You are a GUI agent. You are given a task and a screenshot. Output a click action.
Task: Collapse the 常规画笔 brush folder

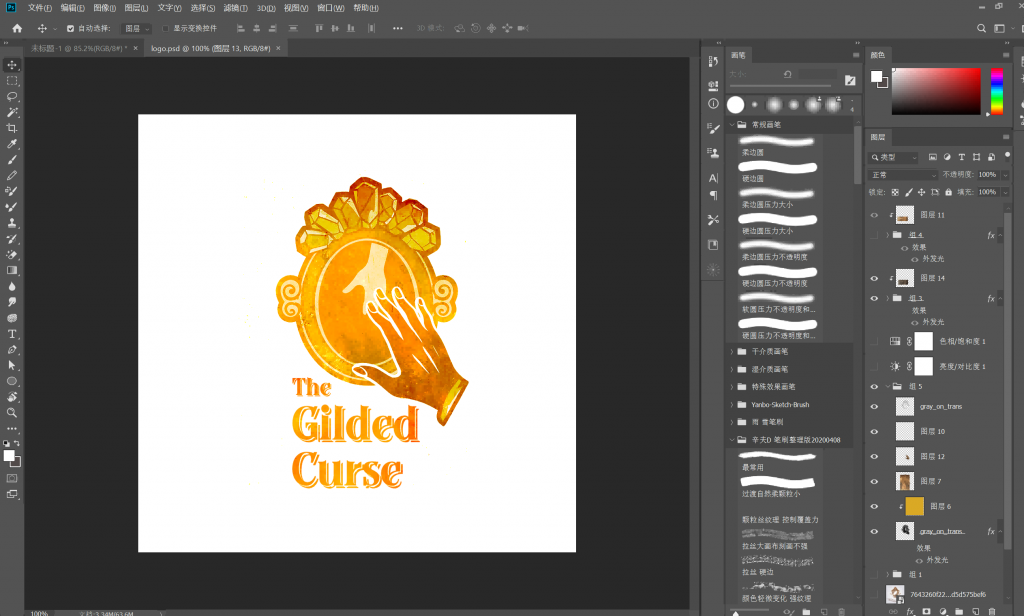pyautogui.click(x=732, y=124)
